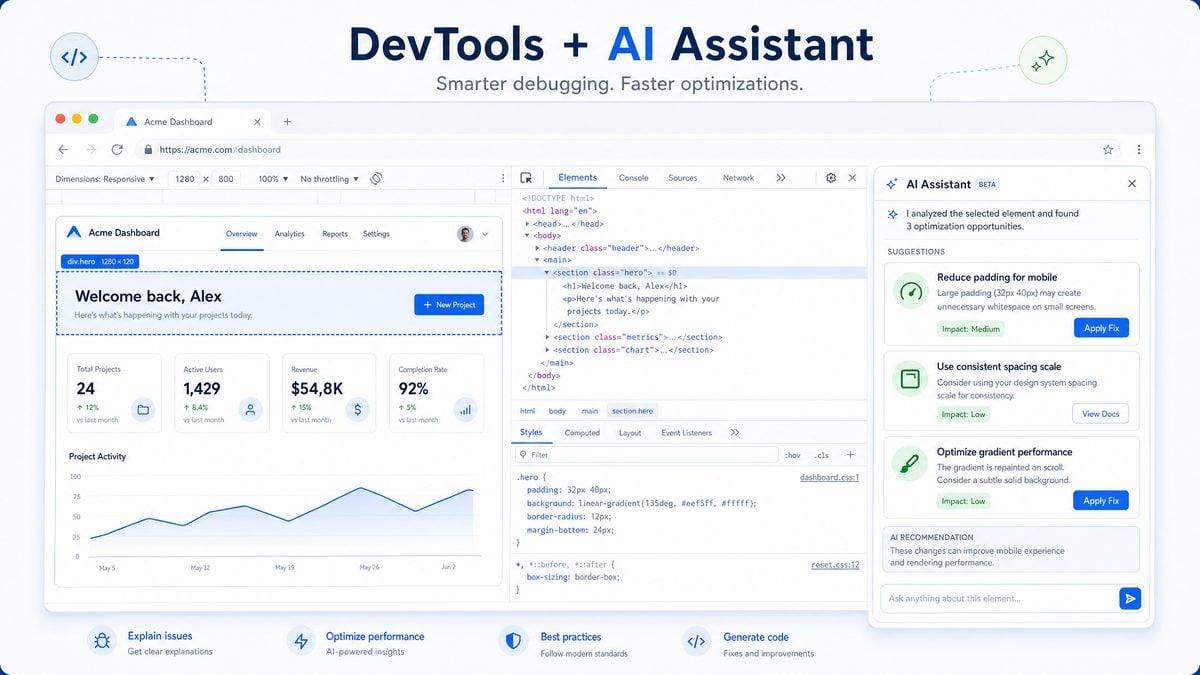Open the Event Listeners tab

pyautogui.click(x=687, y=433)
